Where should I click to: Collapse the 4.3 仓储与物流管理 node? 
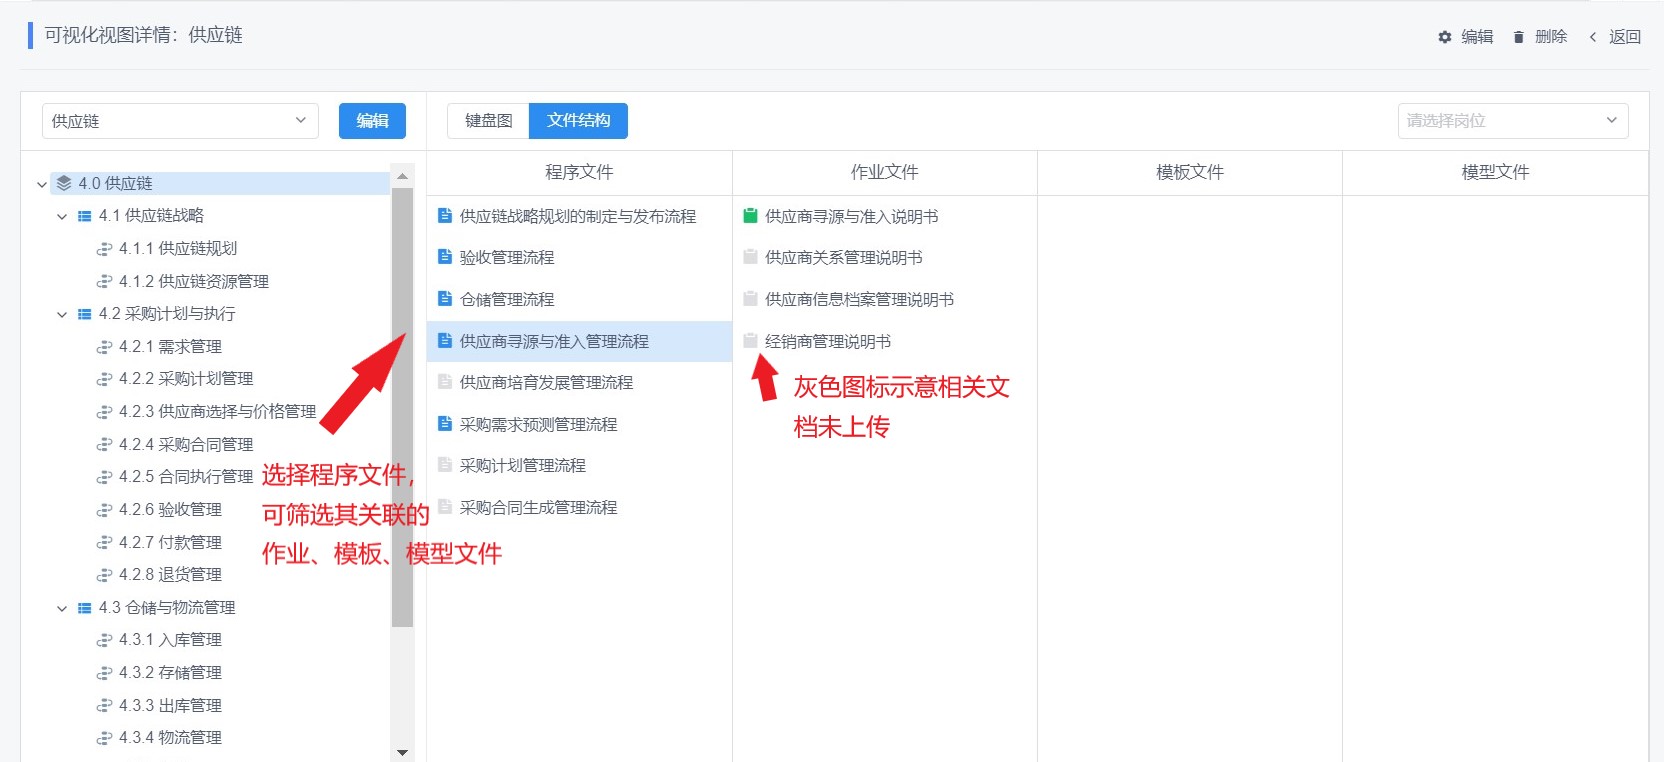62,608
